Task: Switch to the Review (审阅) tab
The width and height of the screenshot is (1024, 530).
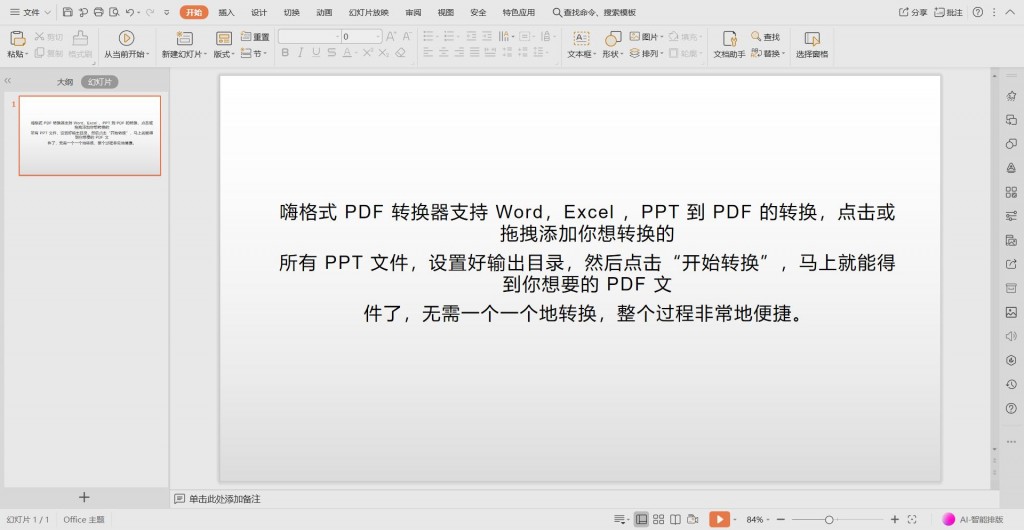Action: pyautogui.click(x=413, y=12)
